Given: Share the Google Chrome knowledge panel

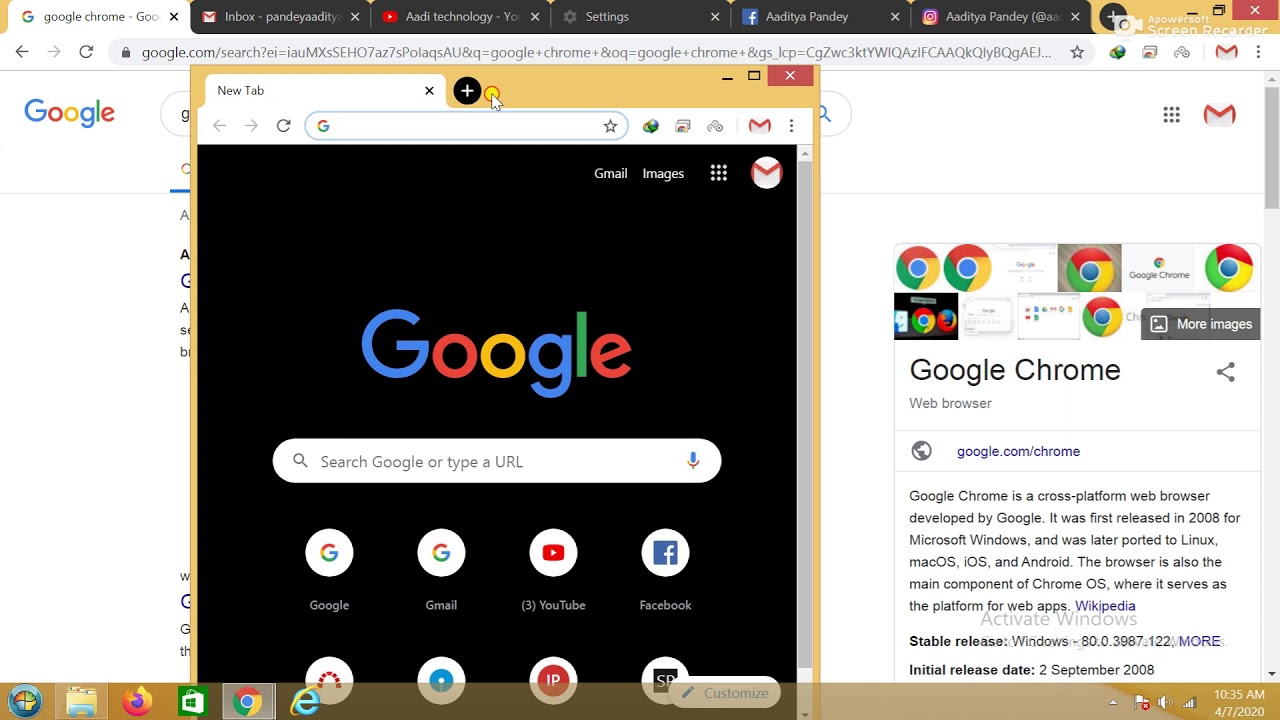Looking at the screenshot, I should pos(1225,372).
